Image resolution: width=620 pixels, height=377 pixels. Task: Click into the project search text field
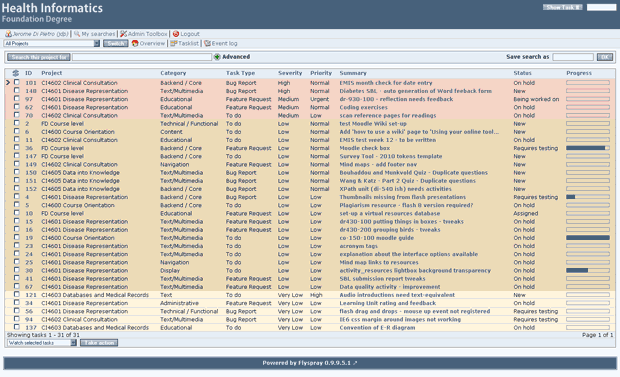(142, 57)
